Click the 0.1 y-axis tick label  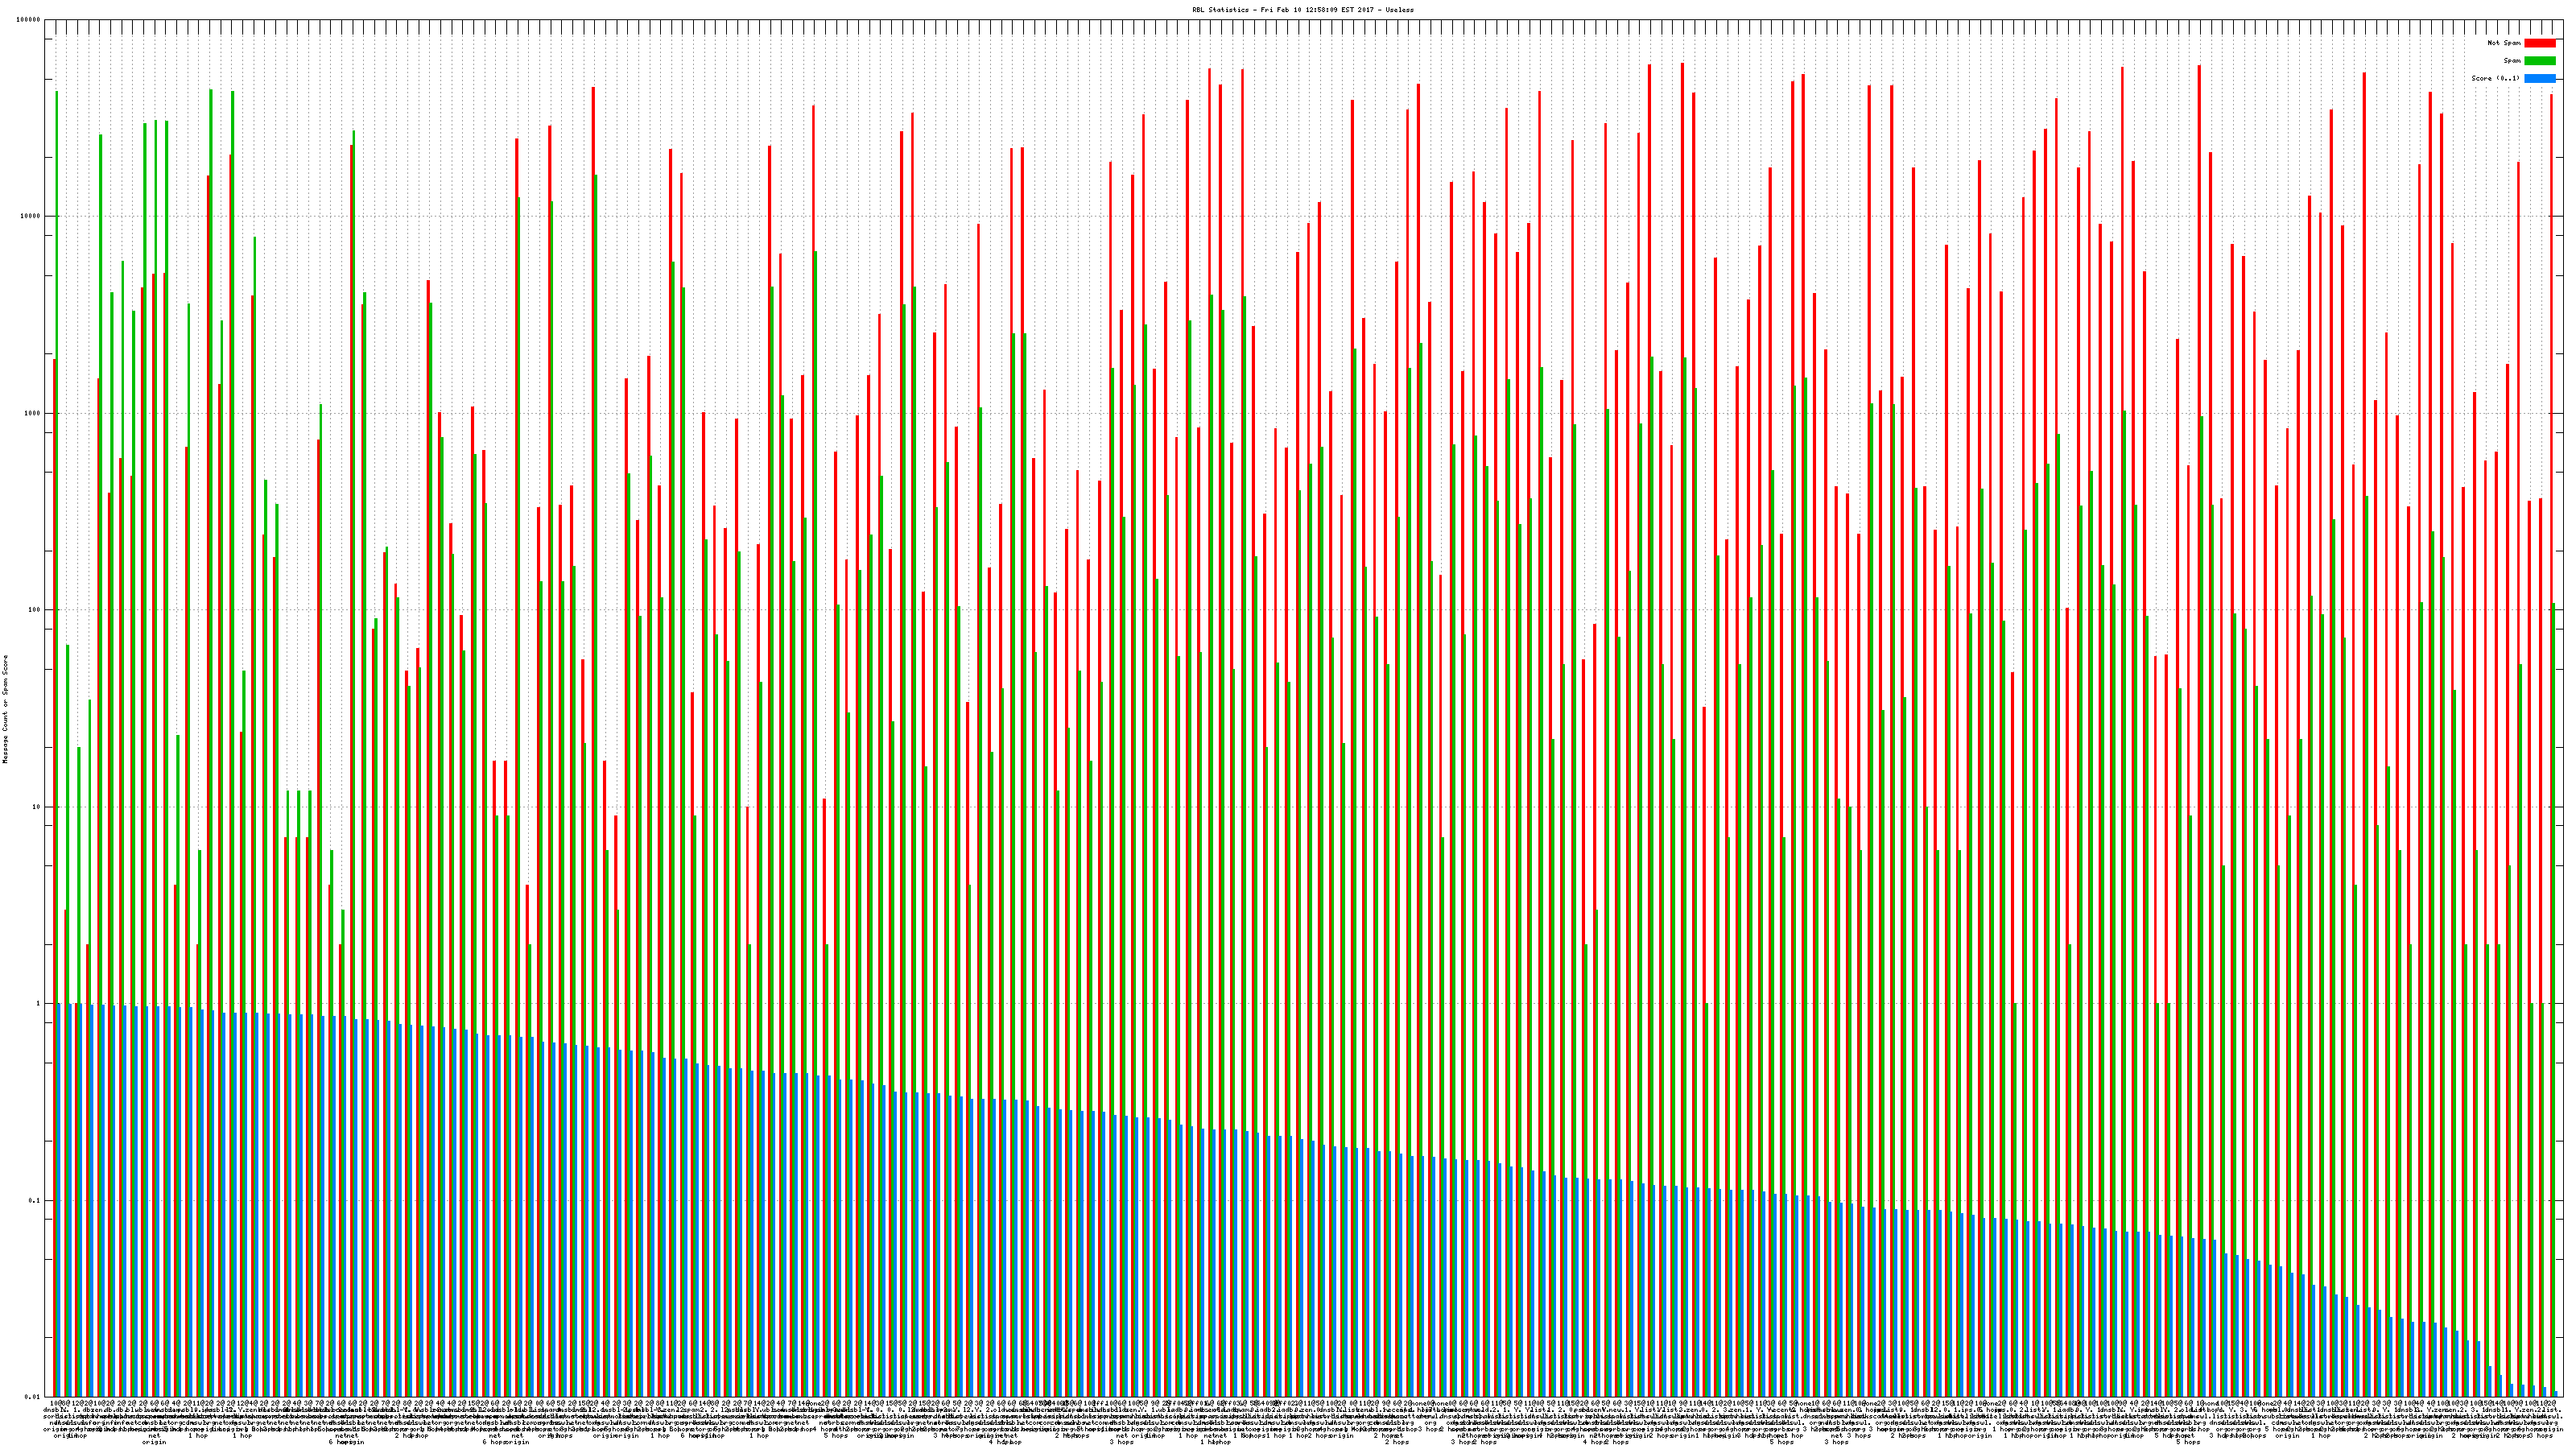pos(35,1200)
